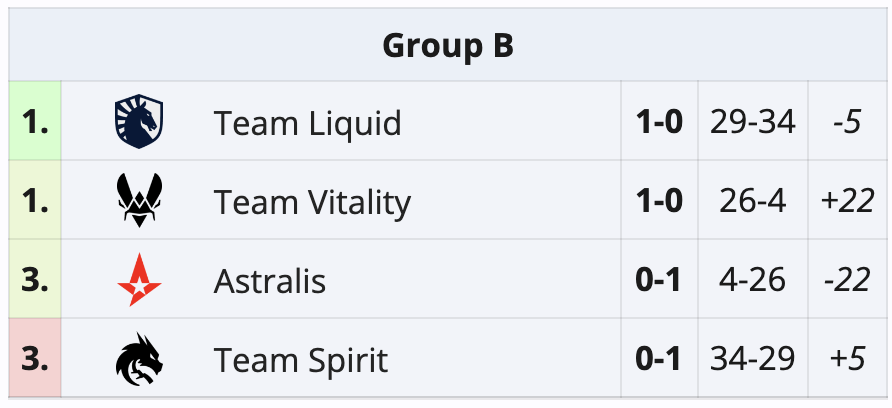
Task: Click Astralis's 0-1 match record
Action: [659, 281]
